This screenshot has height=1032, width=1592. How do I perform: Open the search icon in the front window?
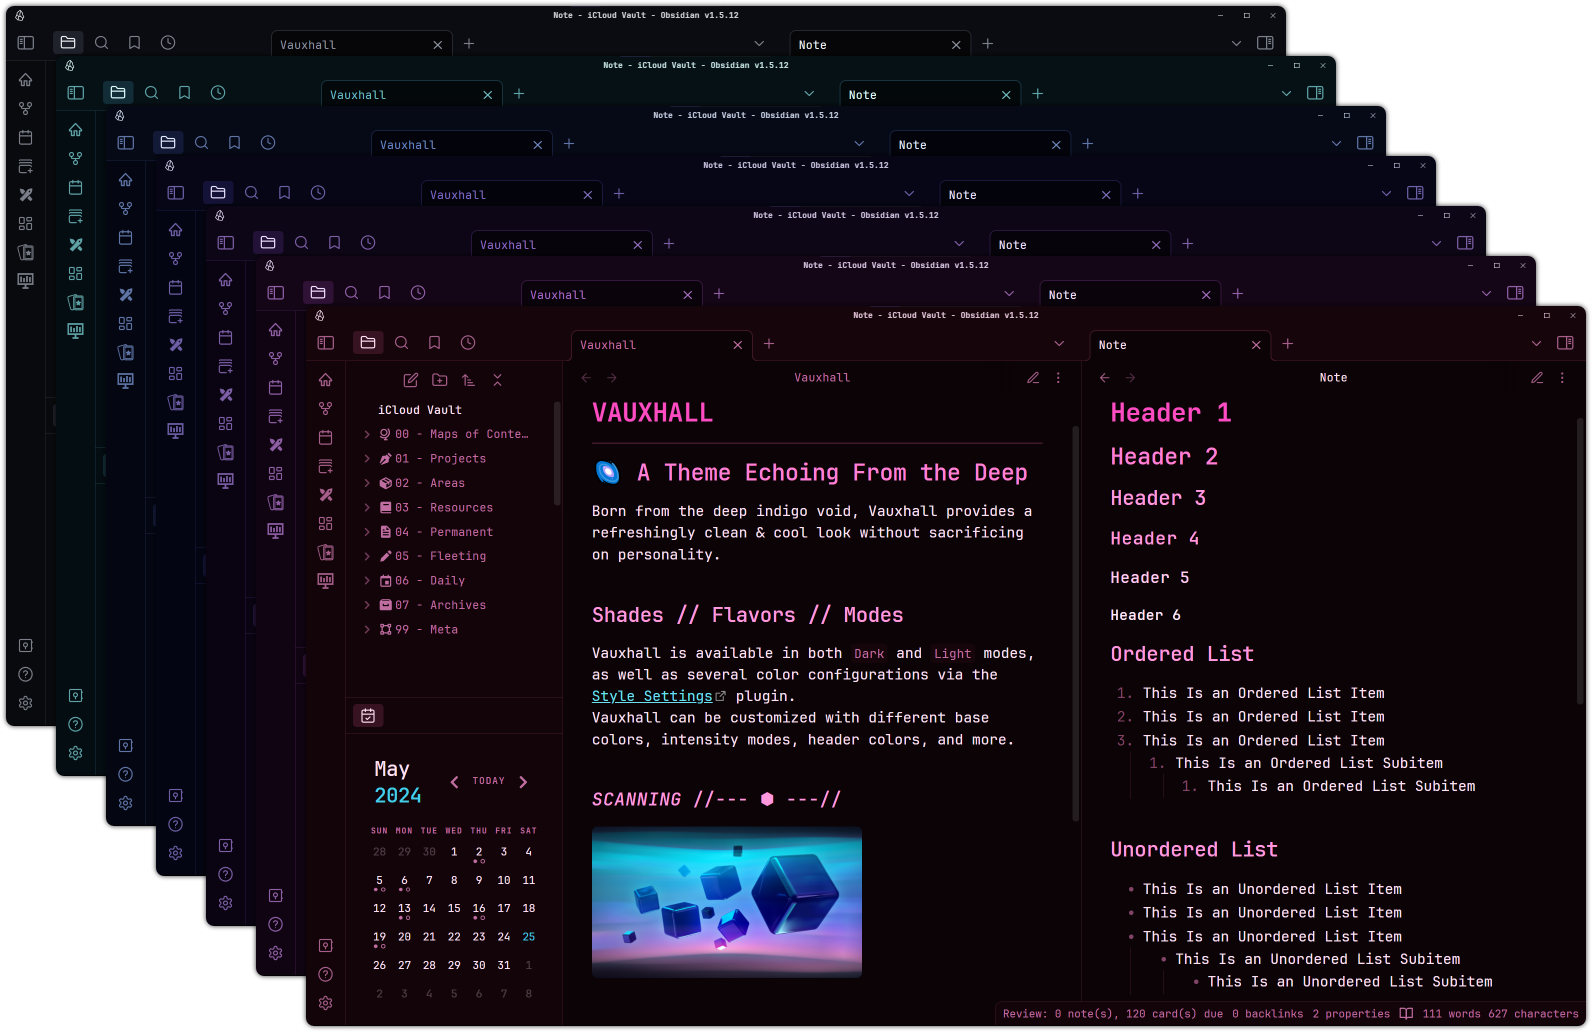click(x=402, y=343)
